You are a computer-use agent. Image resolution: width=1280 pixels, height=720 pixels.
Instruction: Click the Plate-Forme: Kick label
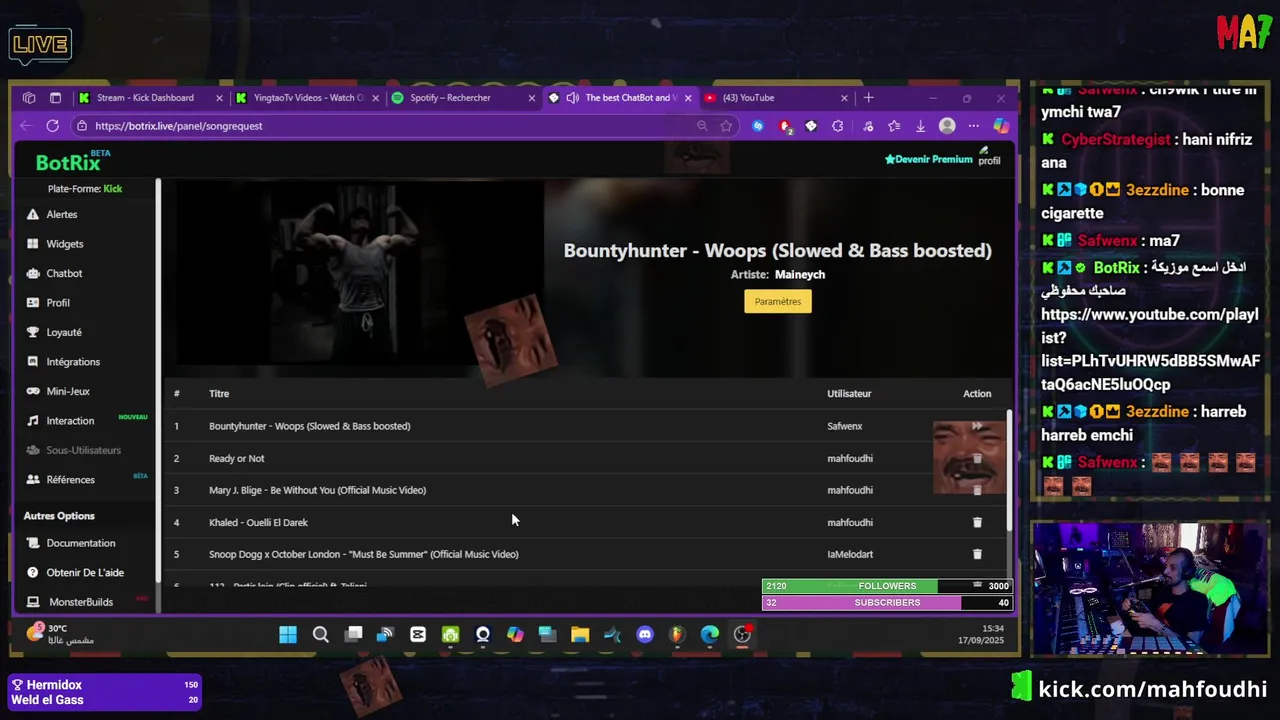click(x=85, y=189)
